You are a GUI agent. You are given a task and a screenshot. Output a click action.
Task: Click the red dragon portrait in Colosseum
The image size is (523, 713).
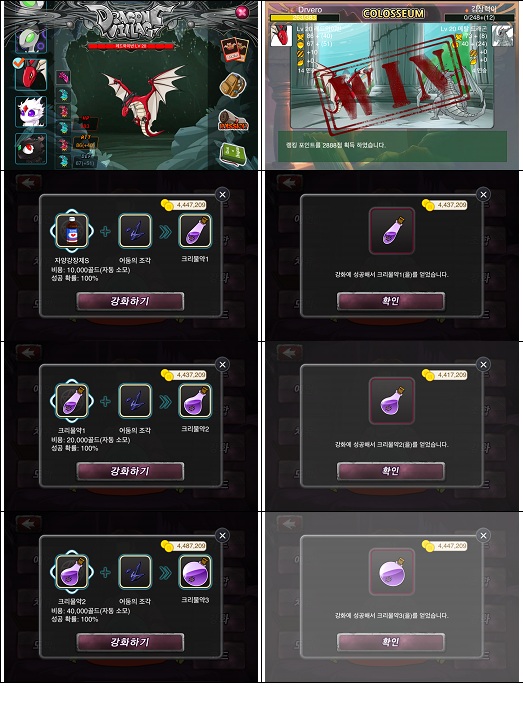[x=281, y=35]
